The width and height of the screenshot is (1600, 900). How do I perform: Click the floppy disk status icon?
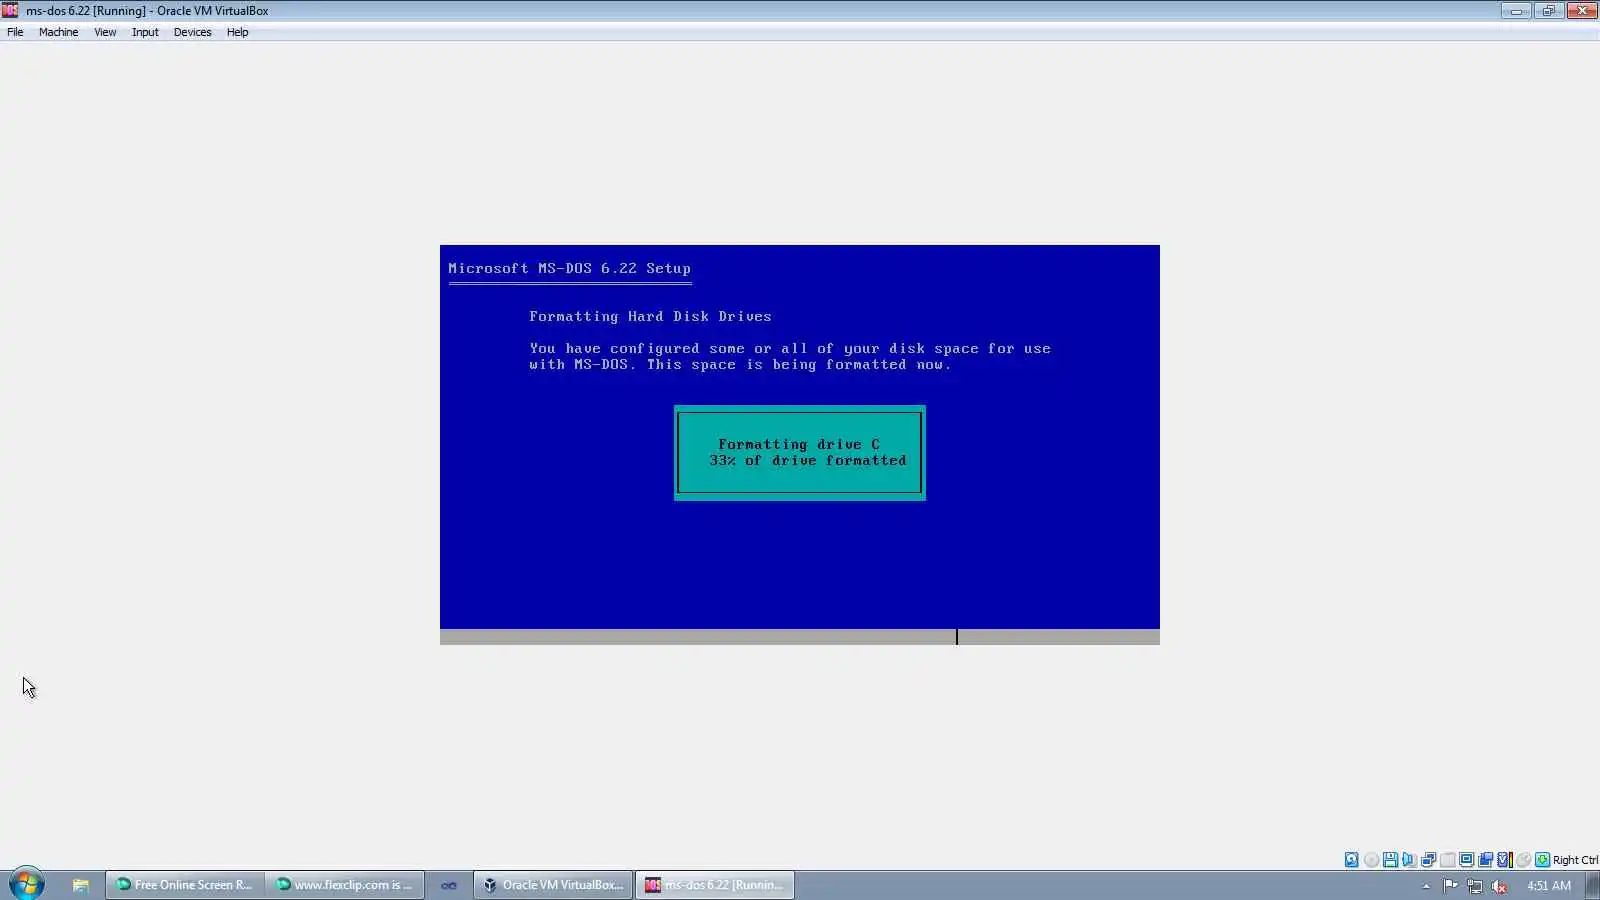coord(1390,860)
